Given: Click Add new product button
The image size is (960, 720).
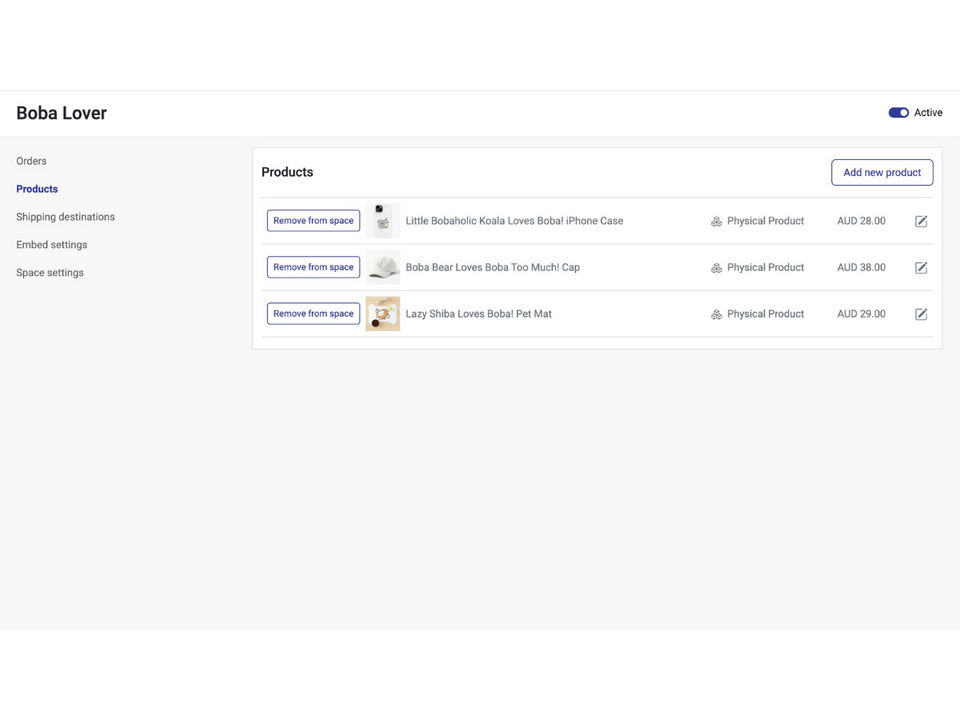Looking at the screenshot, I should coord(882,172).
